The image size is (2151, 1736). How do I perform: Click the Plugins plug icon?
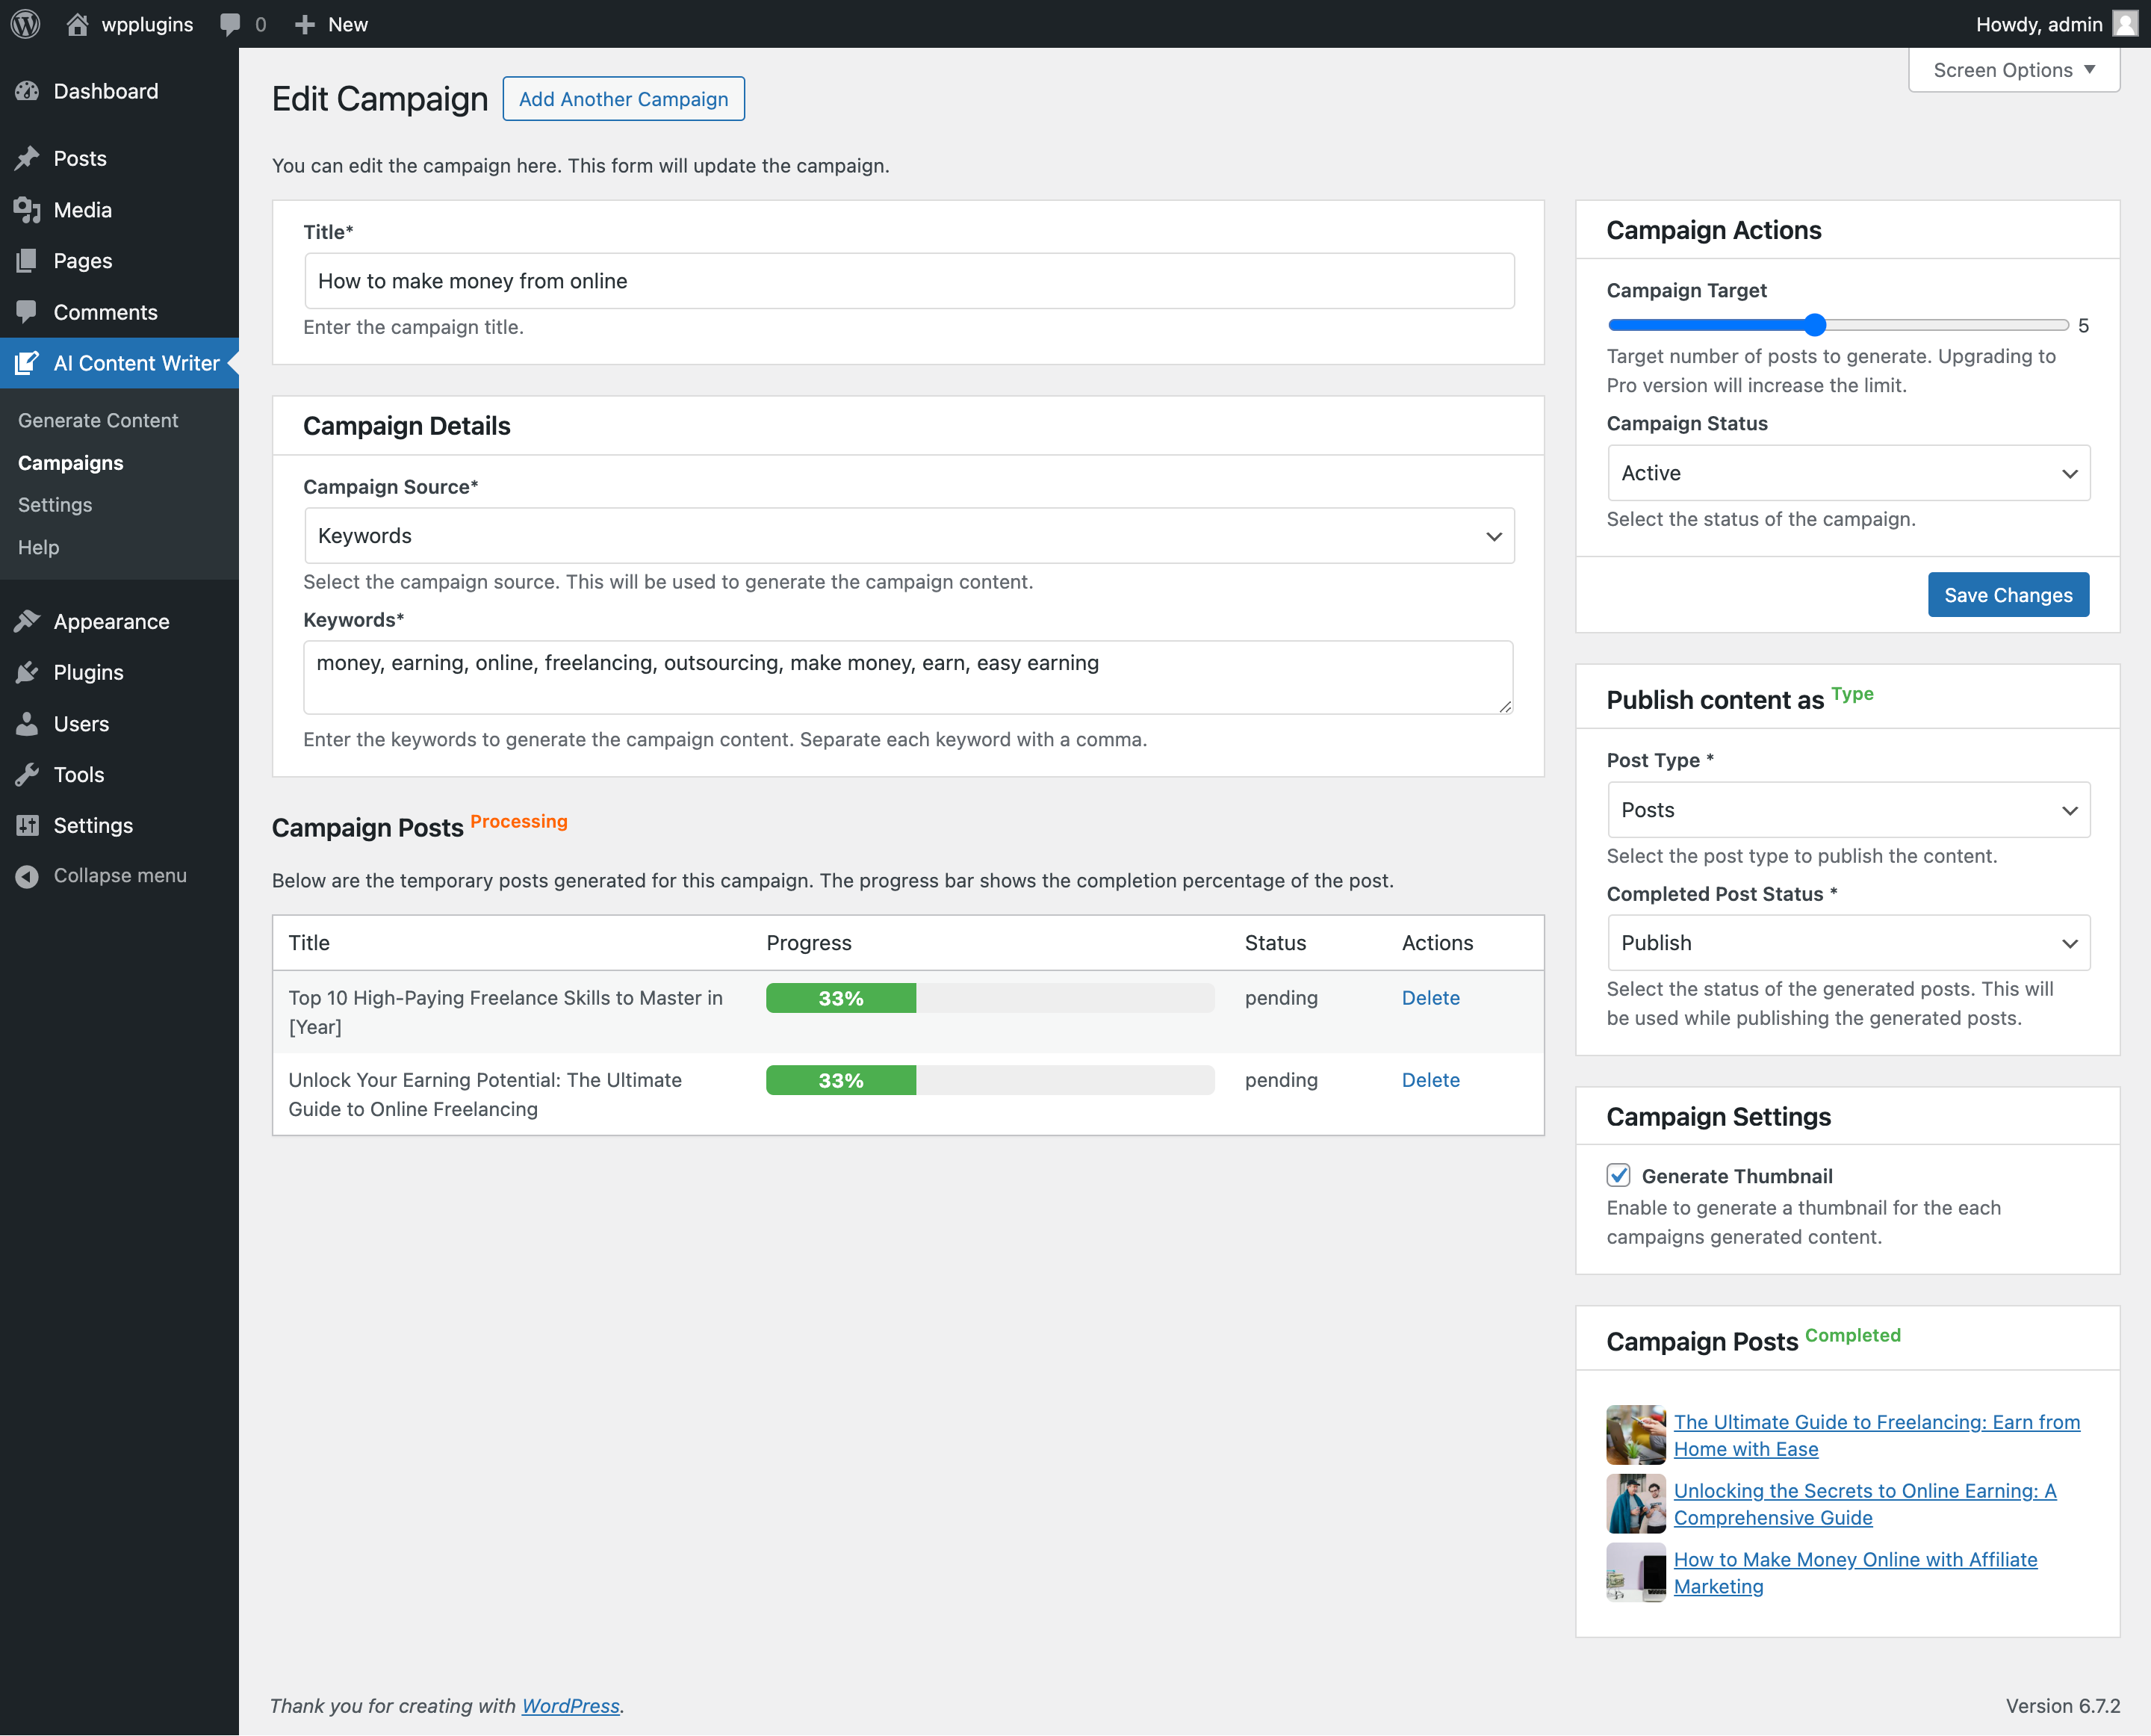pos(27,672)
